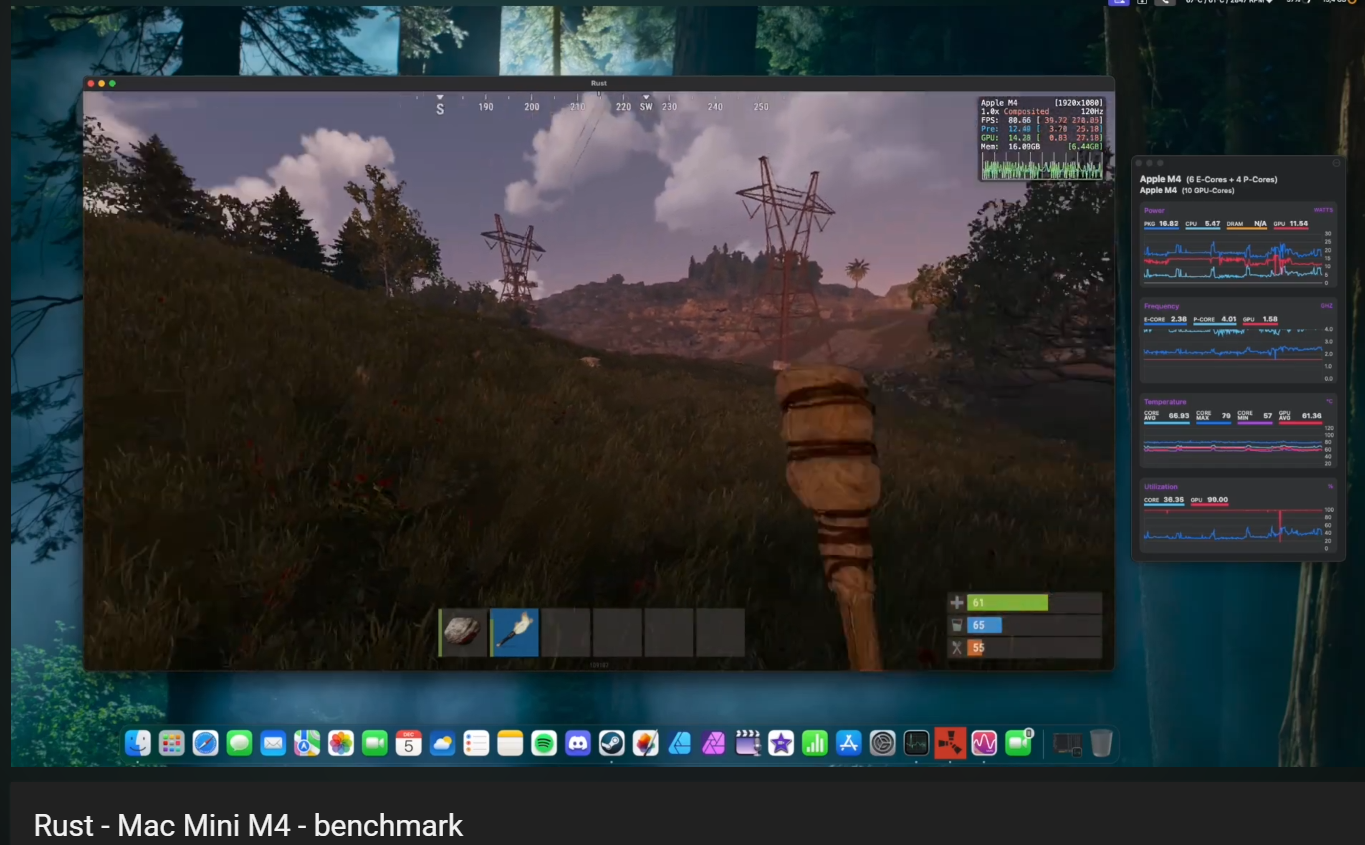Click the PKG power value 16.82
Screen dimensions: 1365x845
(1168, 223)
